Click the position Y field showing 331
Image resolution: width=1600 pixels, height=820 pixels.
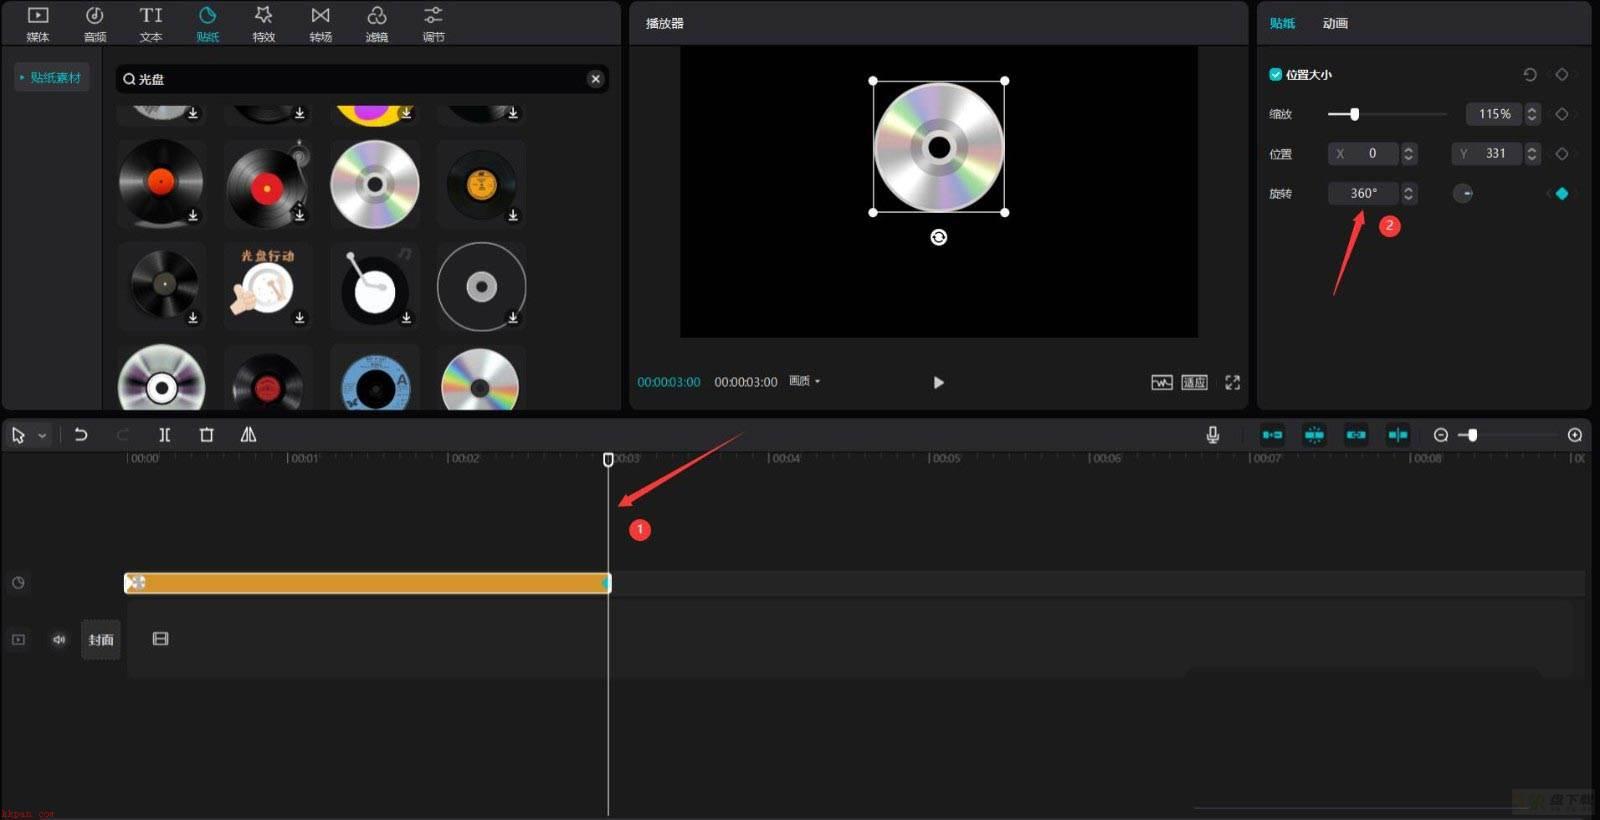click(x=1486, y=153)
